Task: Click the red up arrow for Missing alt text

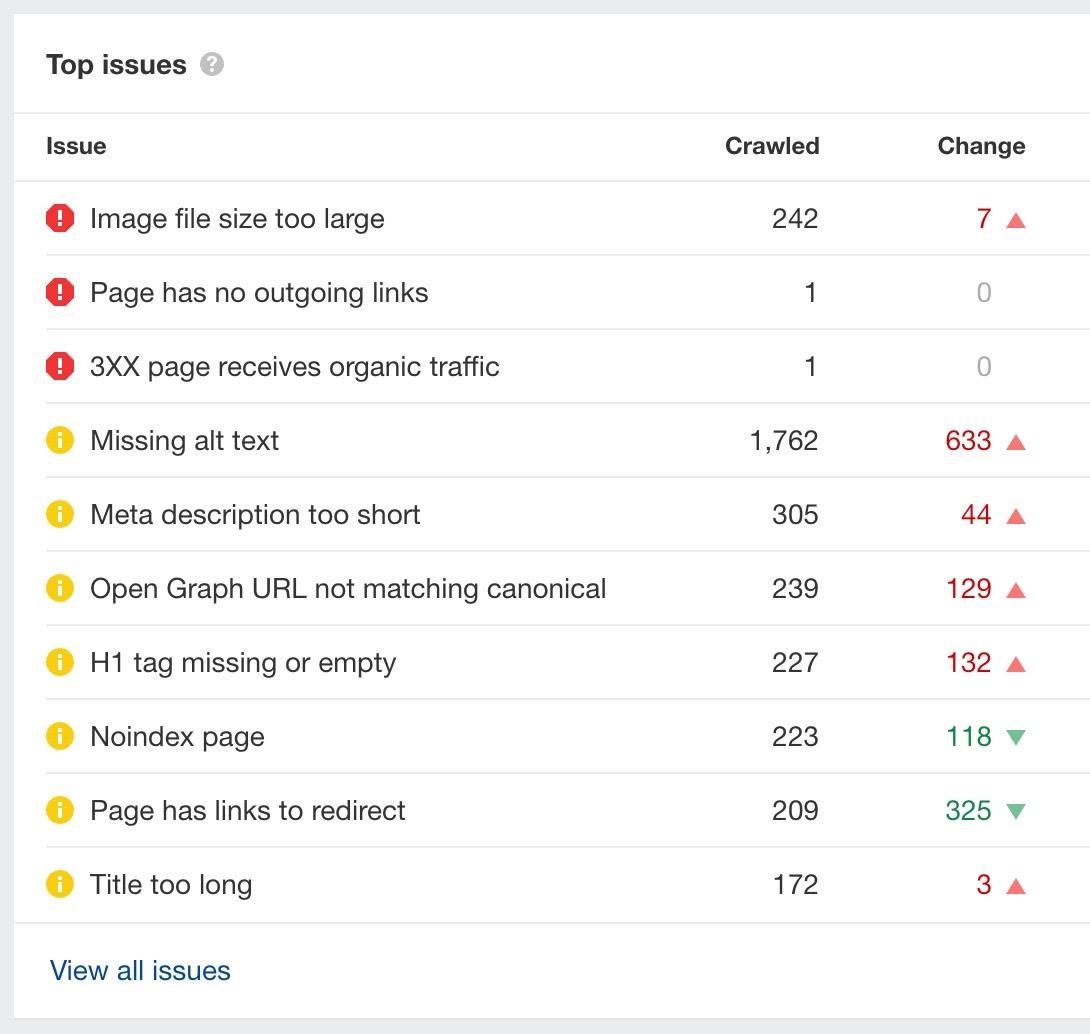Action: click(x=1016, y=442)
